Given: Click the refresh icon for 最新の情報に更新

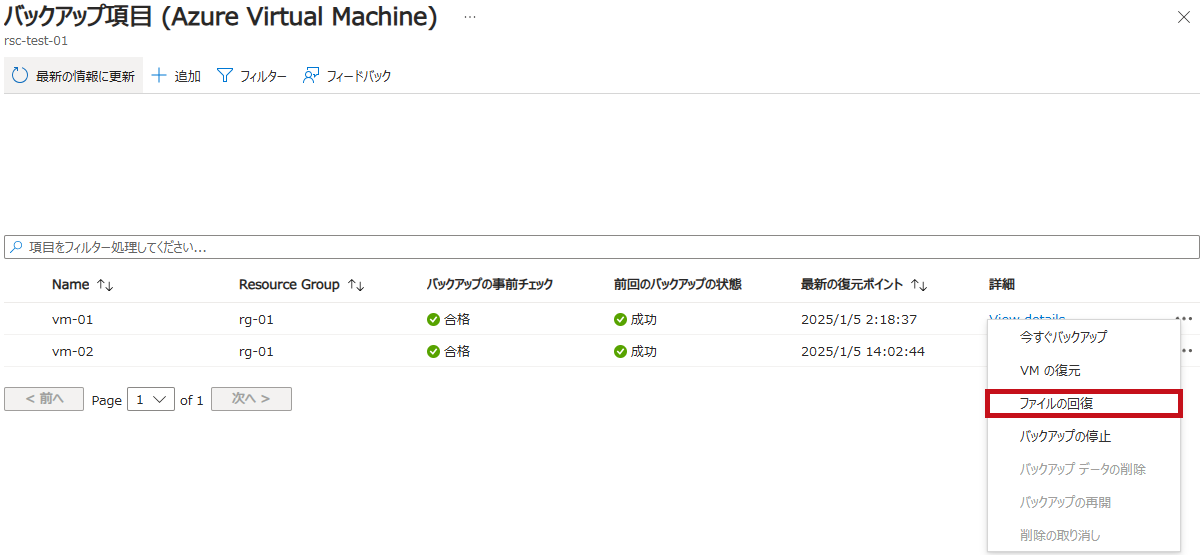Looking at the screenshot, I should click(x=20, y=76).
